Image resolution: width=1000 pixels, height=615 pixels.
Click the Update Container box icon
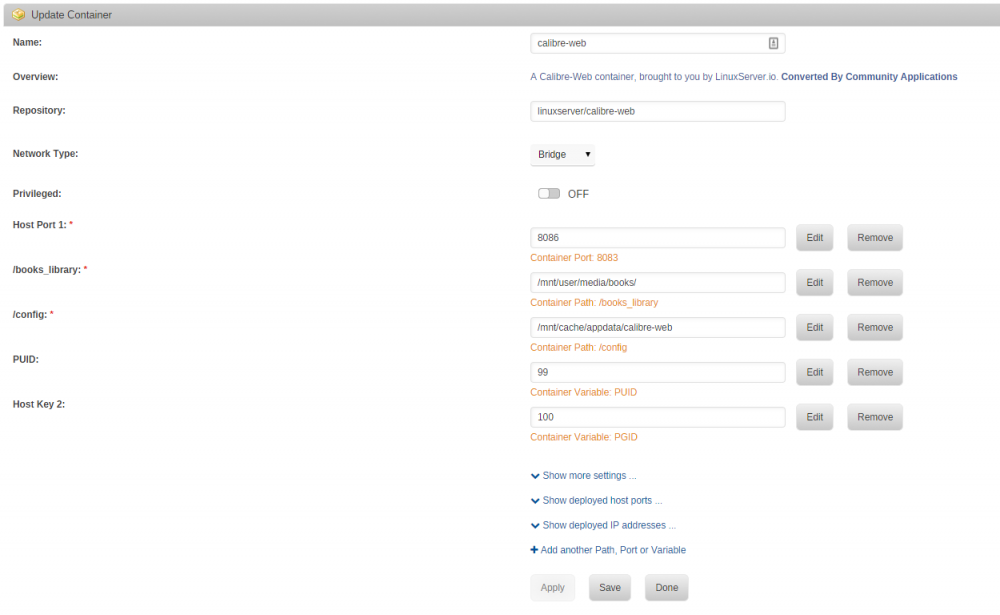[x=18, y=15]
